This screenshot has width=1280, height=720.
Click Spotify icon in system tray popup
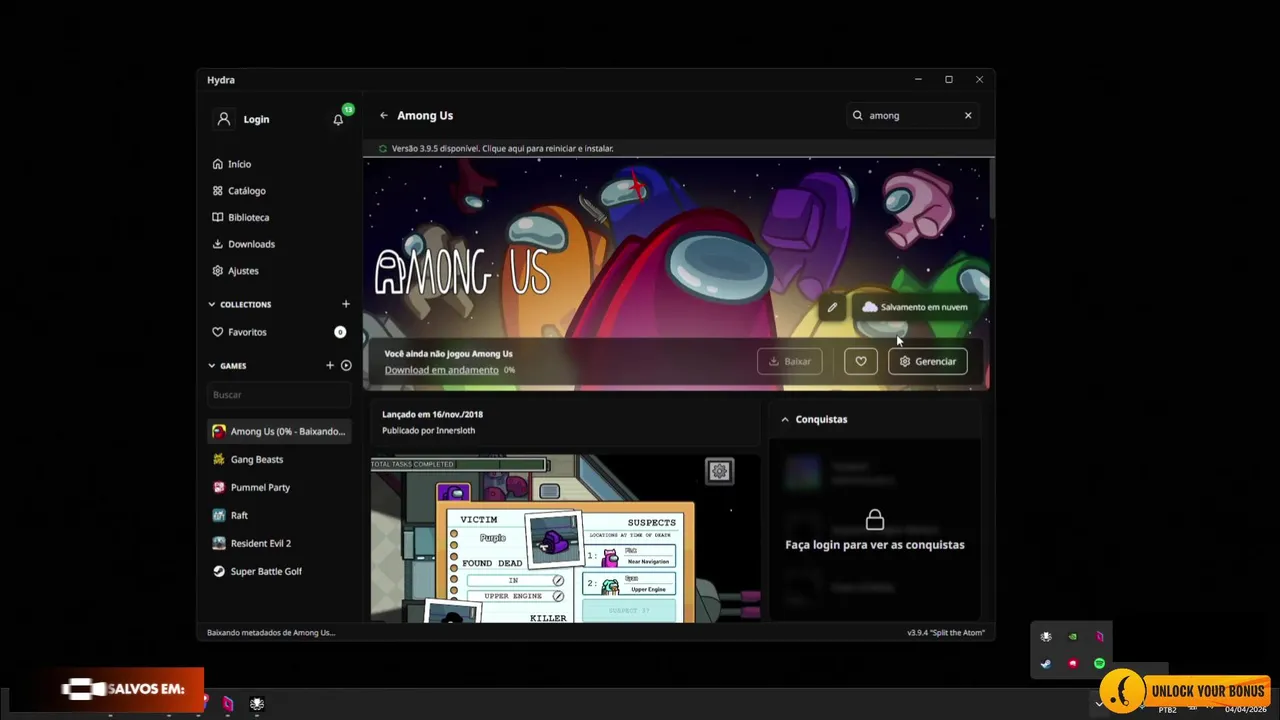(x=1099, y=664)
